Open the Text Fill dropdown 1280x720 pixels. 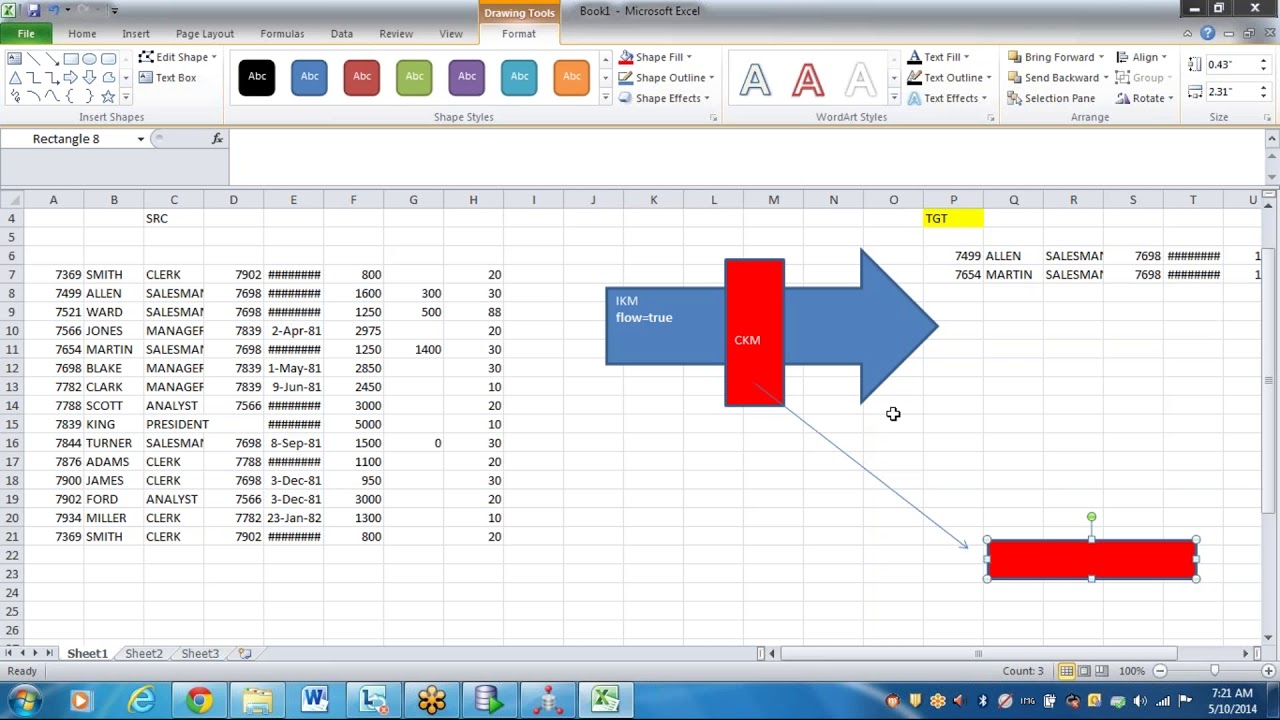(x=938, y=57)
